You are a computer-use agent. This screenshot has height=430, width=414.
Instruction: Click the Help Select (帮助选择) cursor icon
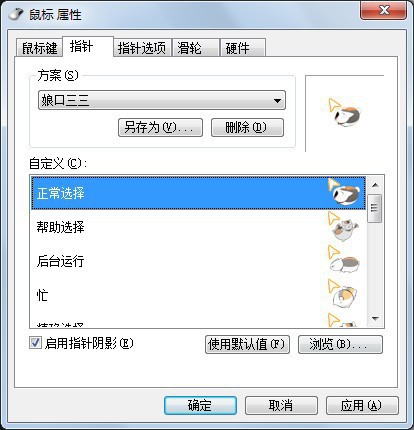344,226
